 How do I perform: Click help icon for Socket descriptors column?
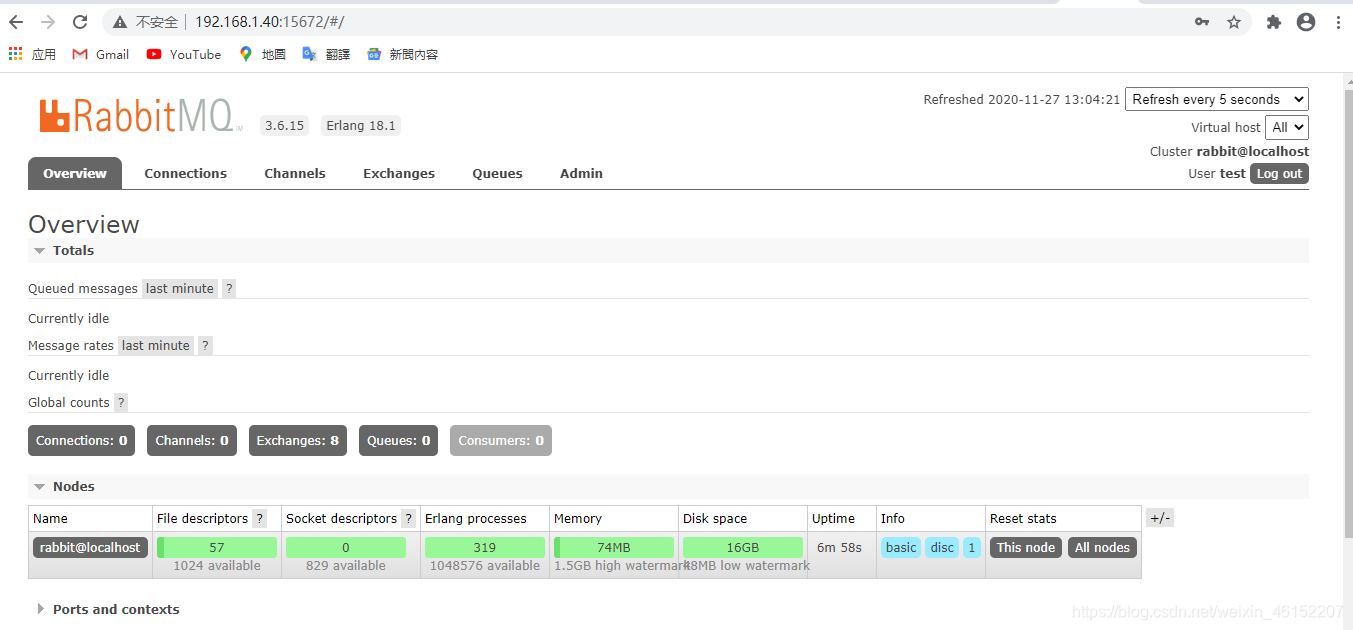click(408, 518)
